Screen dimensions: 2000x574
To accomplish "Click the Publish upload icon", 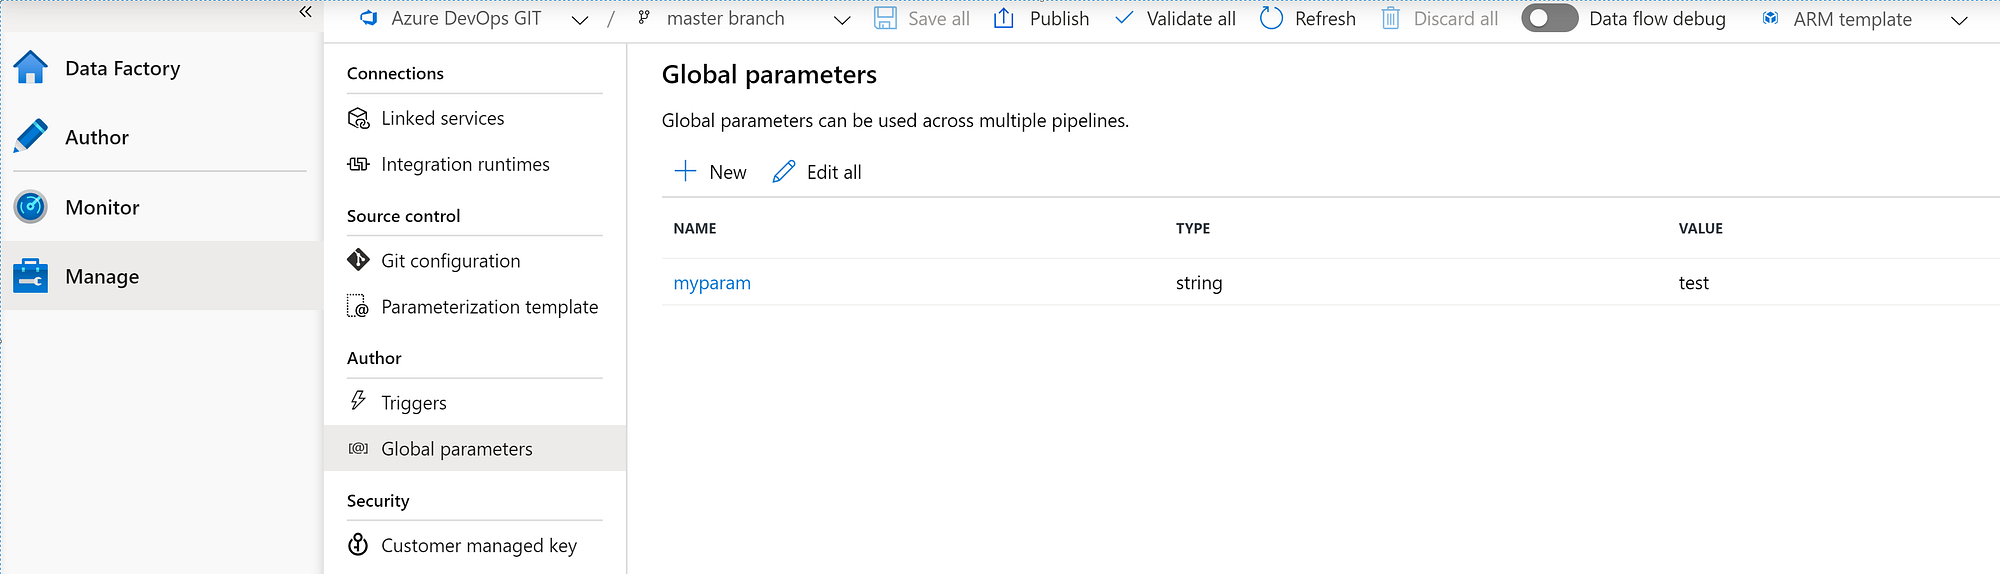I will point(1004,18).
